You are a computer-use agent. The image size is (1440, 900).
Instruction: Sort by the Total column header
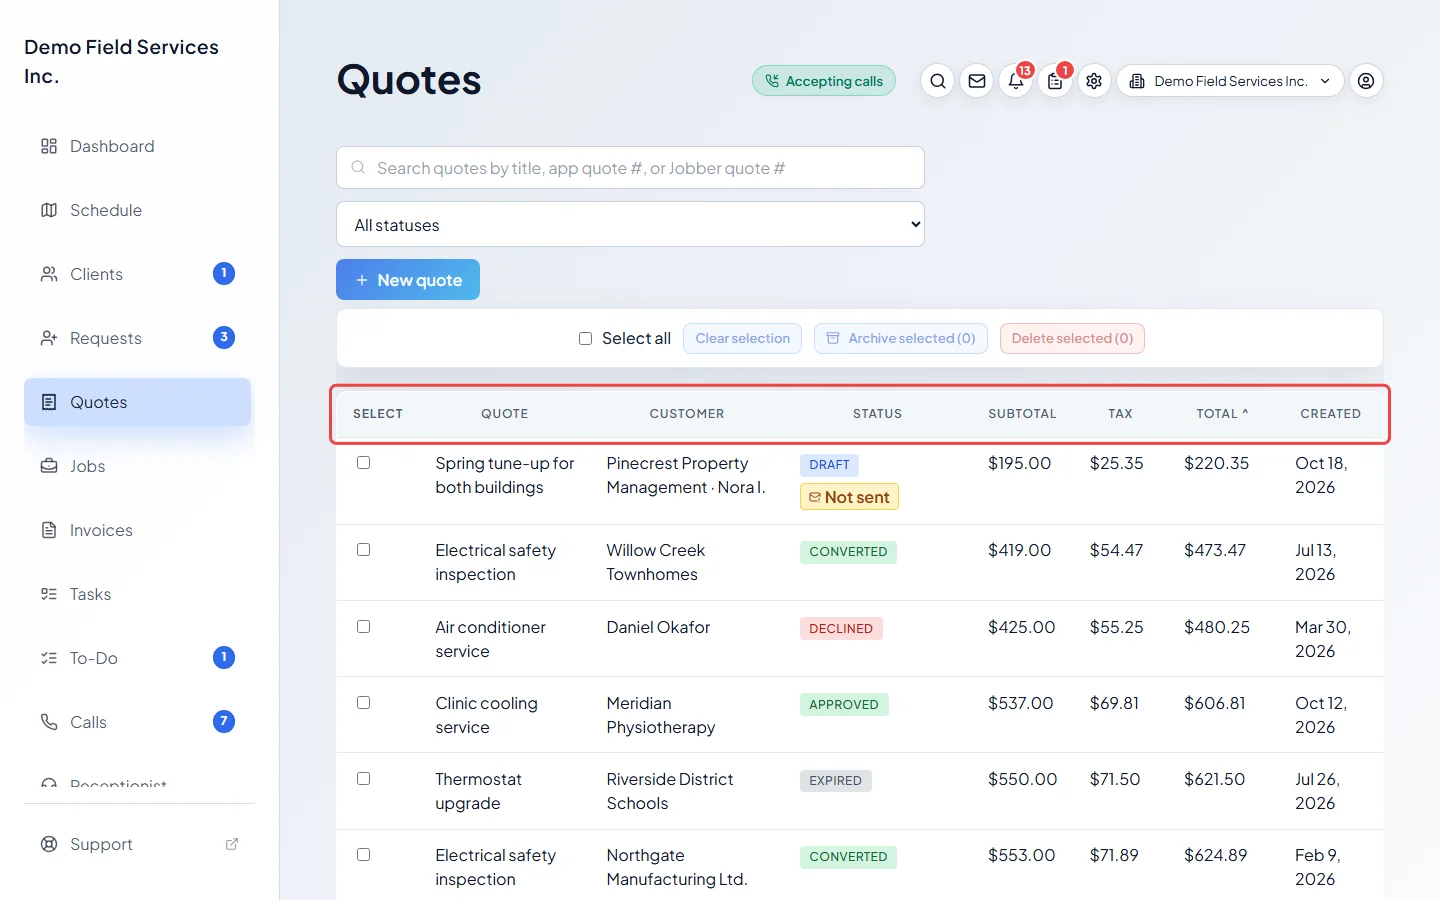1222,413
